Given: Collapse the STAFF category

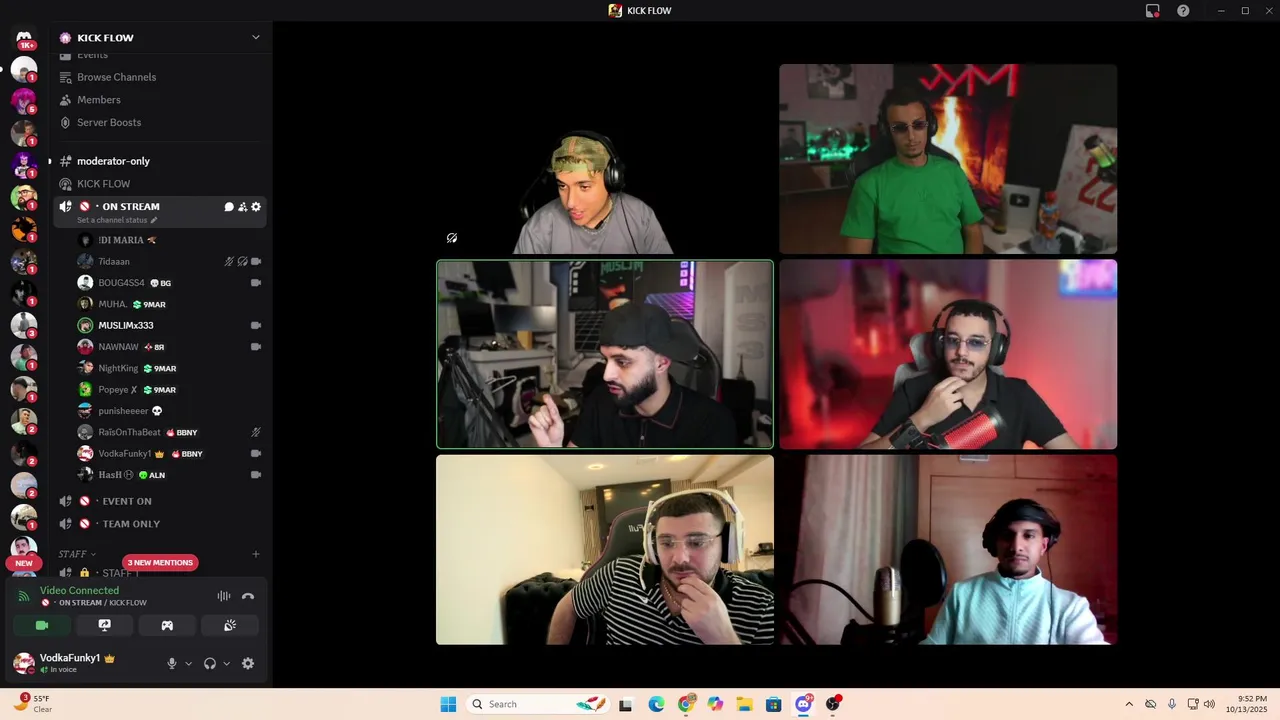Looking at the screenshot, I should (77, 554).
